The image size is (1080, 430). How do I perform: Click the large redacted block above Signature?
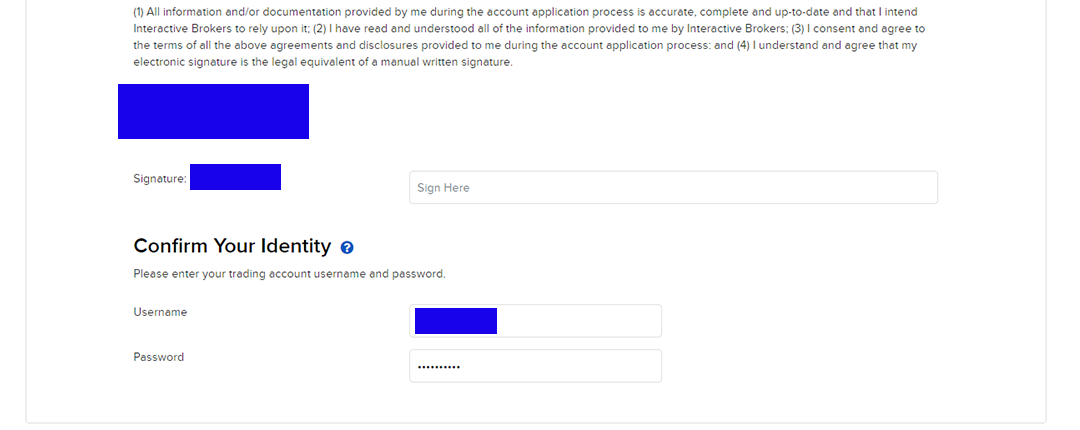tap(213, 111)
